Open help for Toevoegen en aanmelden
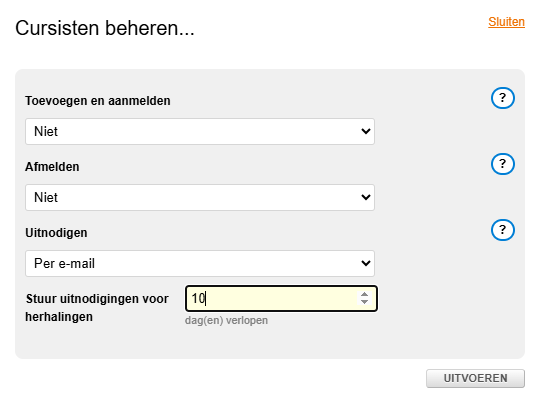This screenshot has width=539, height=399. 503,98
